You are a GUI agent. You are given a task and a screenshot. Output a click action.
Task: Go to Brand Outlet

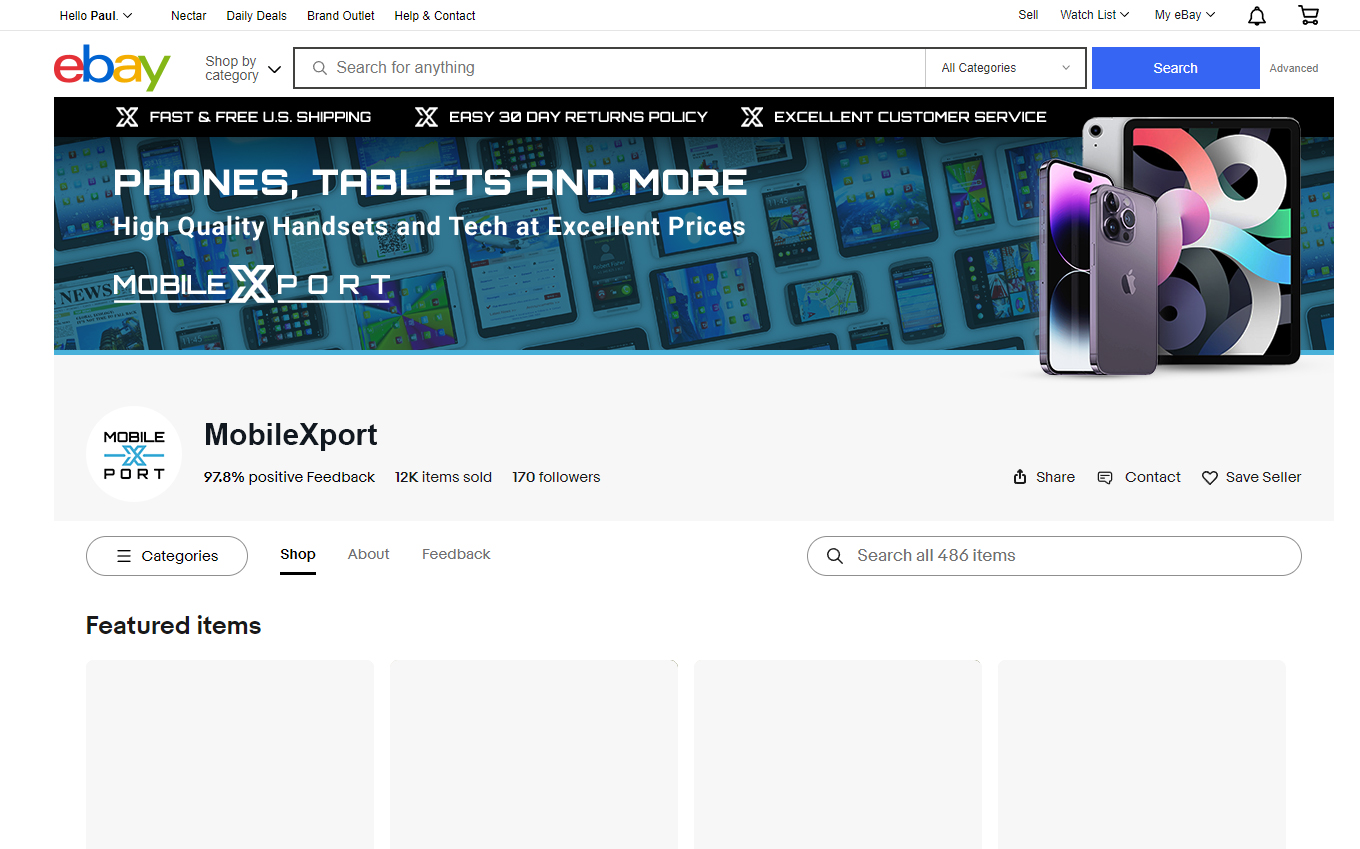[x=341, y=15]
